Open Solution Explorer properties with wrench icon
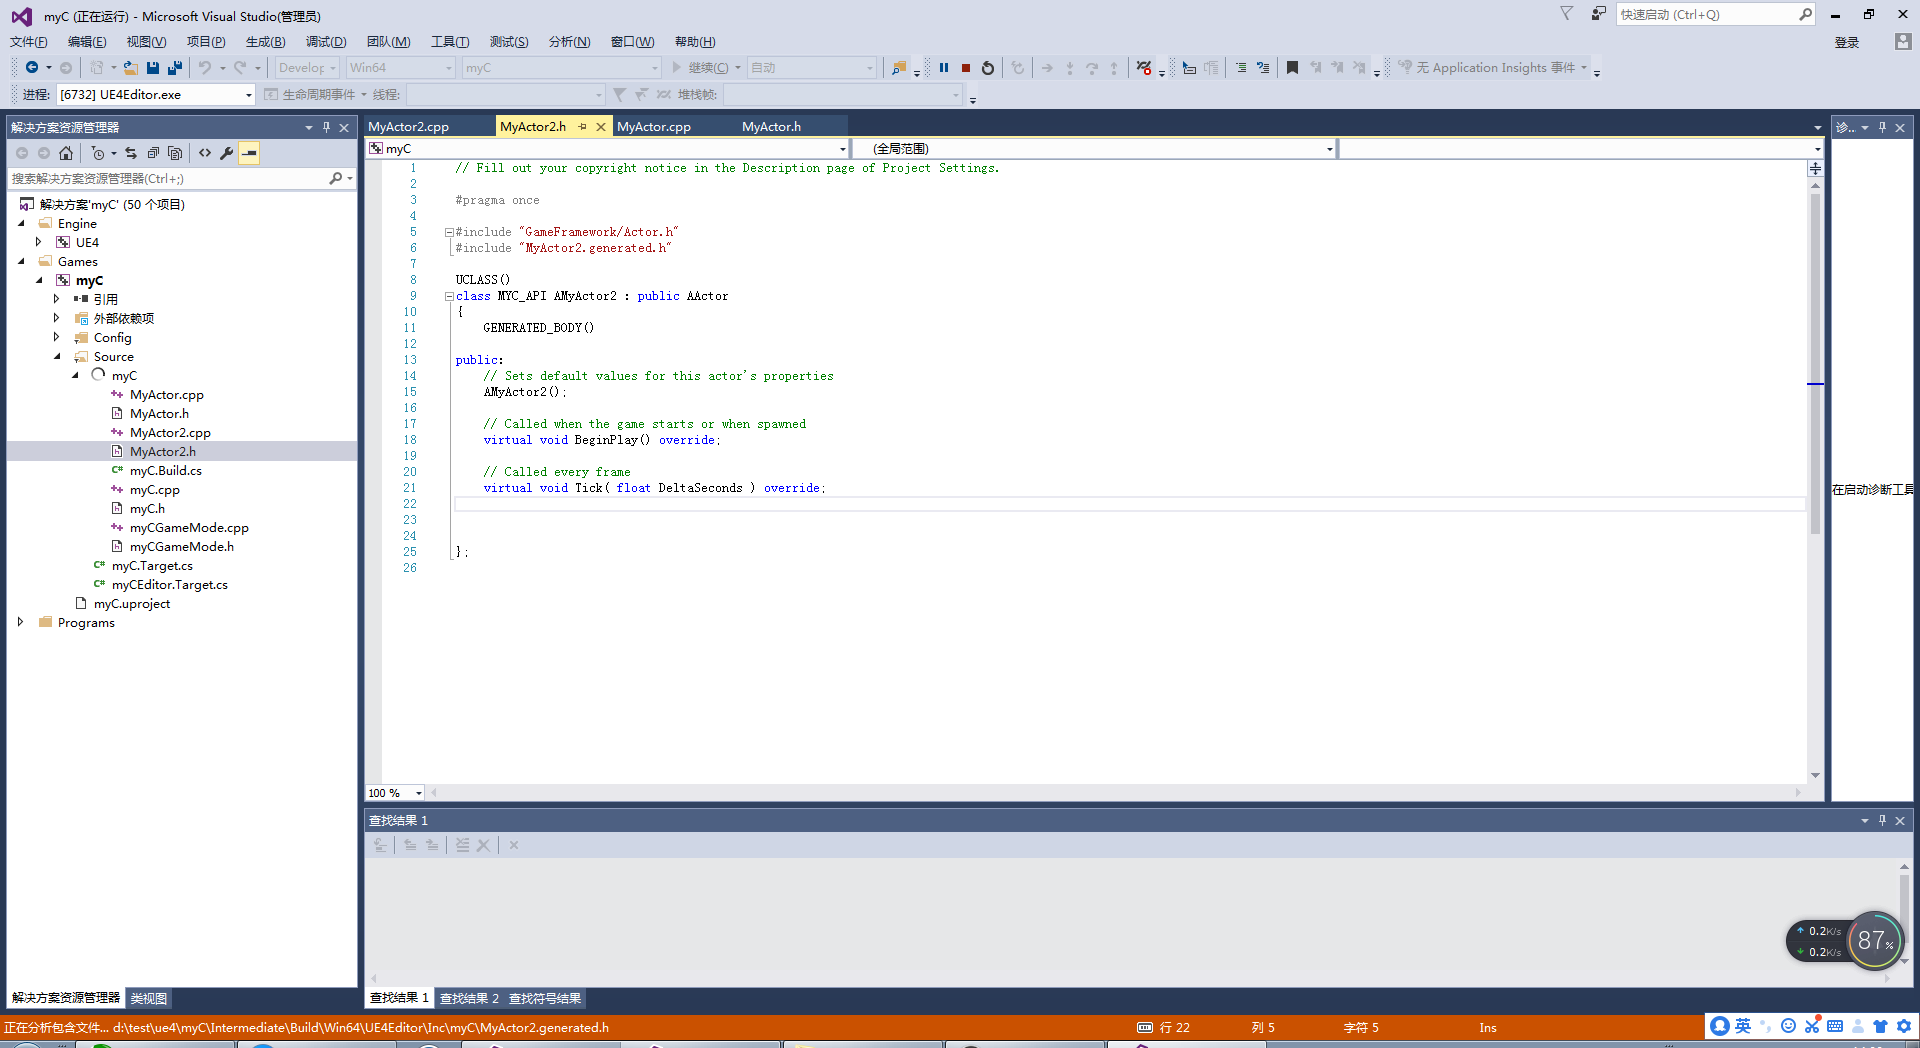Image resolution: width=1920 pixels, height=1048 pixels. (x=226, y=153)
